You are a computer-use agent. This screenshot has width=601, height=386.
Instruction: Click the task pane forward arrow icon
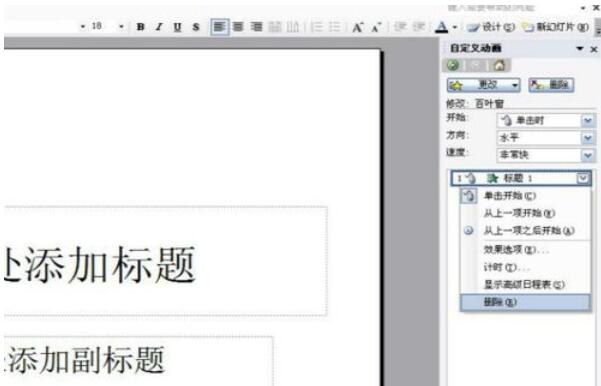(476, 65)
